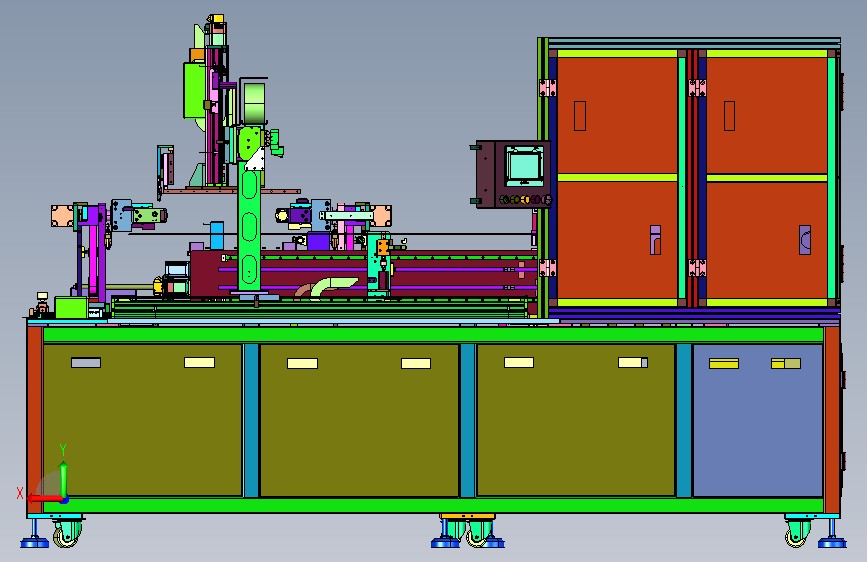This screenshot has height=562, width=867.
Task: Pick the small cyan block beside the column
Action: point(217,235)
